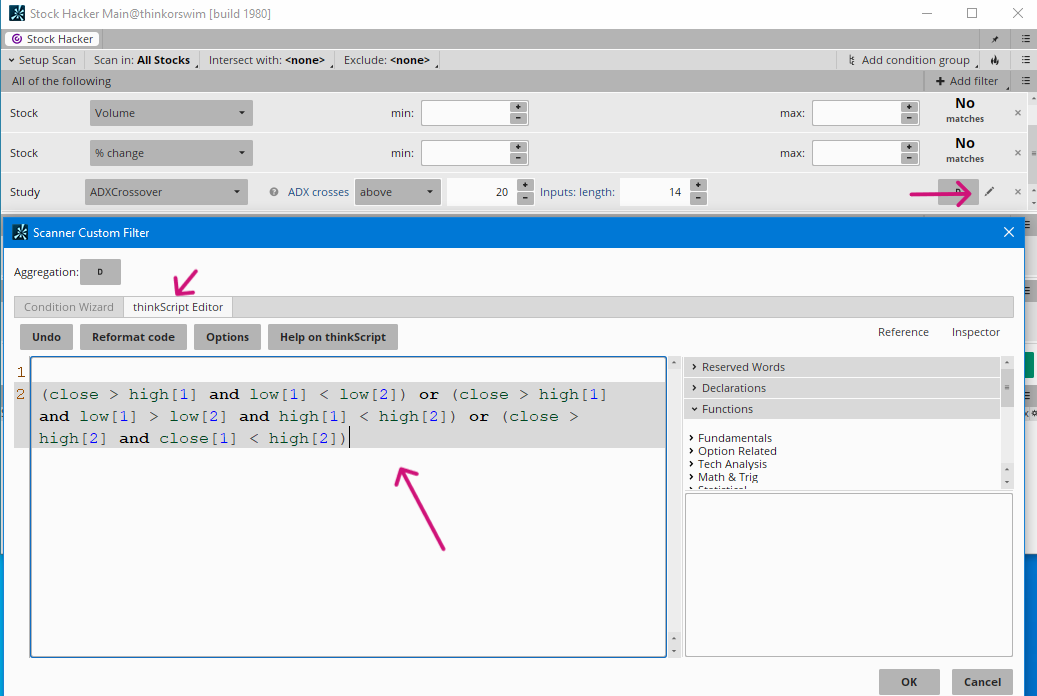Image resolution: width=1037 pixels, height=696 pixels.
Task: Click the Stock Hacker spiral icon tab
Action: (17, 39)
